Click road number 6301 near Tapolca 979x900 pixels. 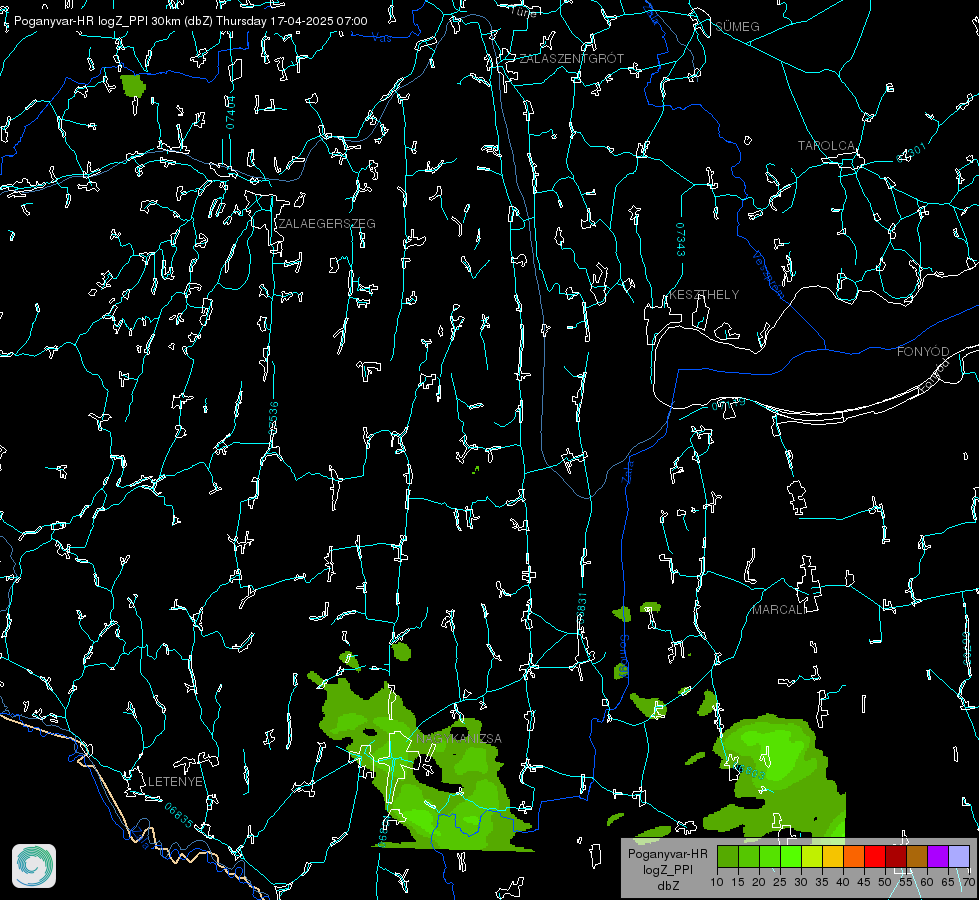(912, 152)
